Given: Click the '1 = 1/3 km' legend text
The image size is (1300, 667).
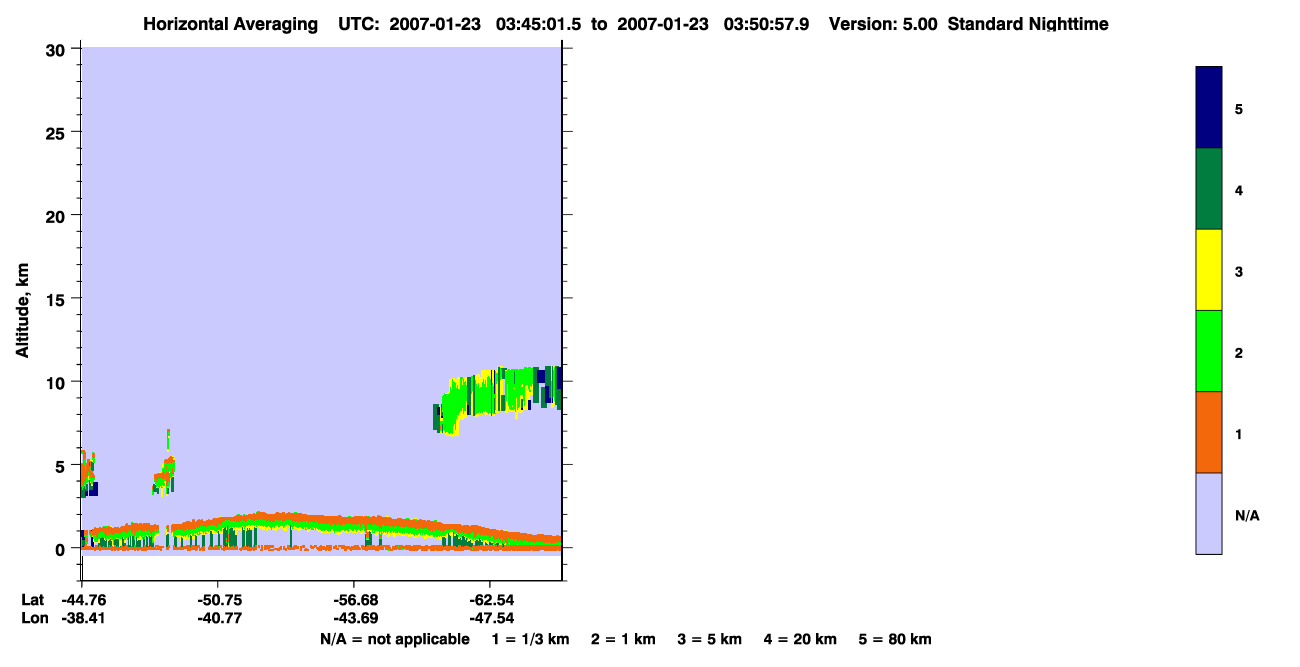Looking at the screenshot, I should (x=530, y=639).
